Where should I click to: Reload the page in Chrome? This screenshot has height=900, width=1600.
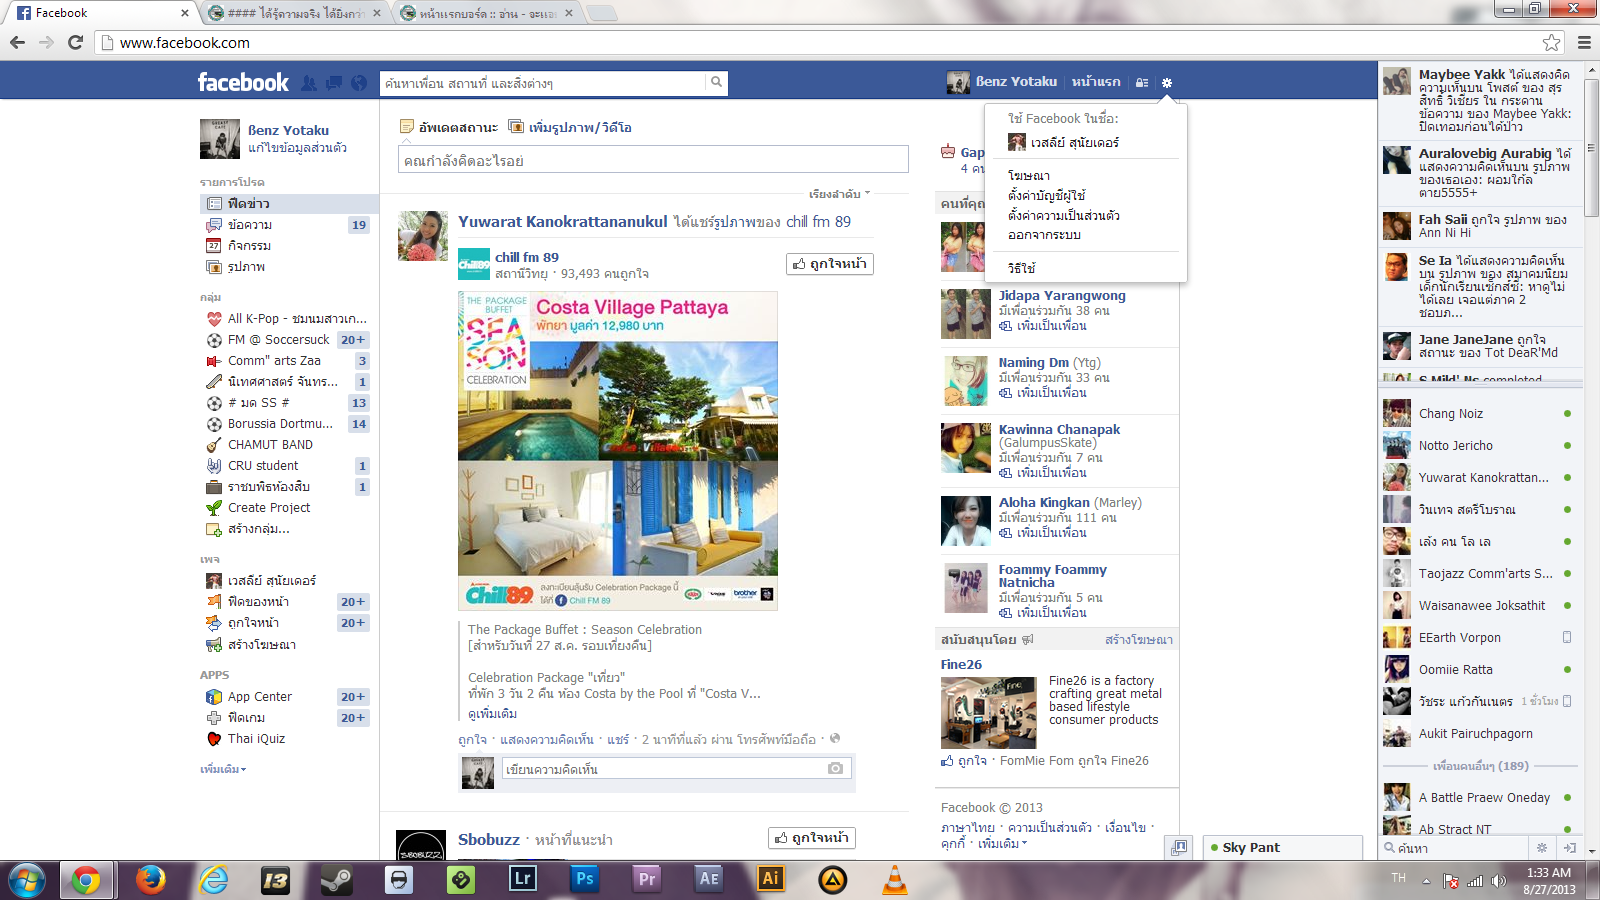pos(75,42)
